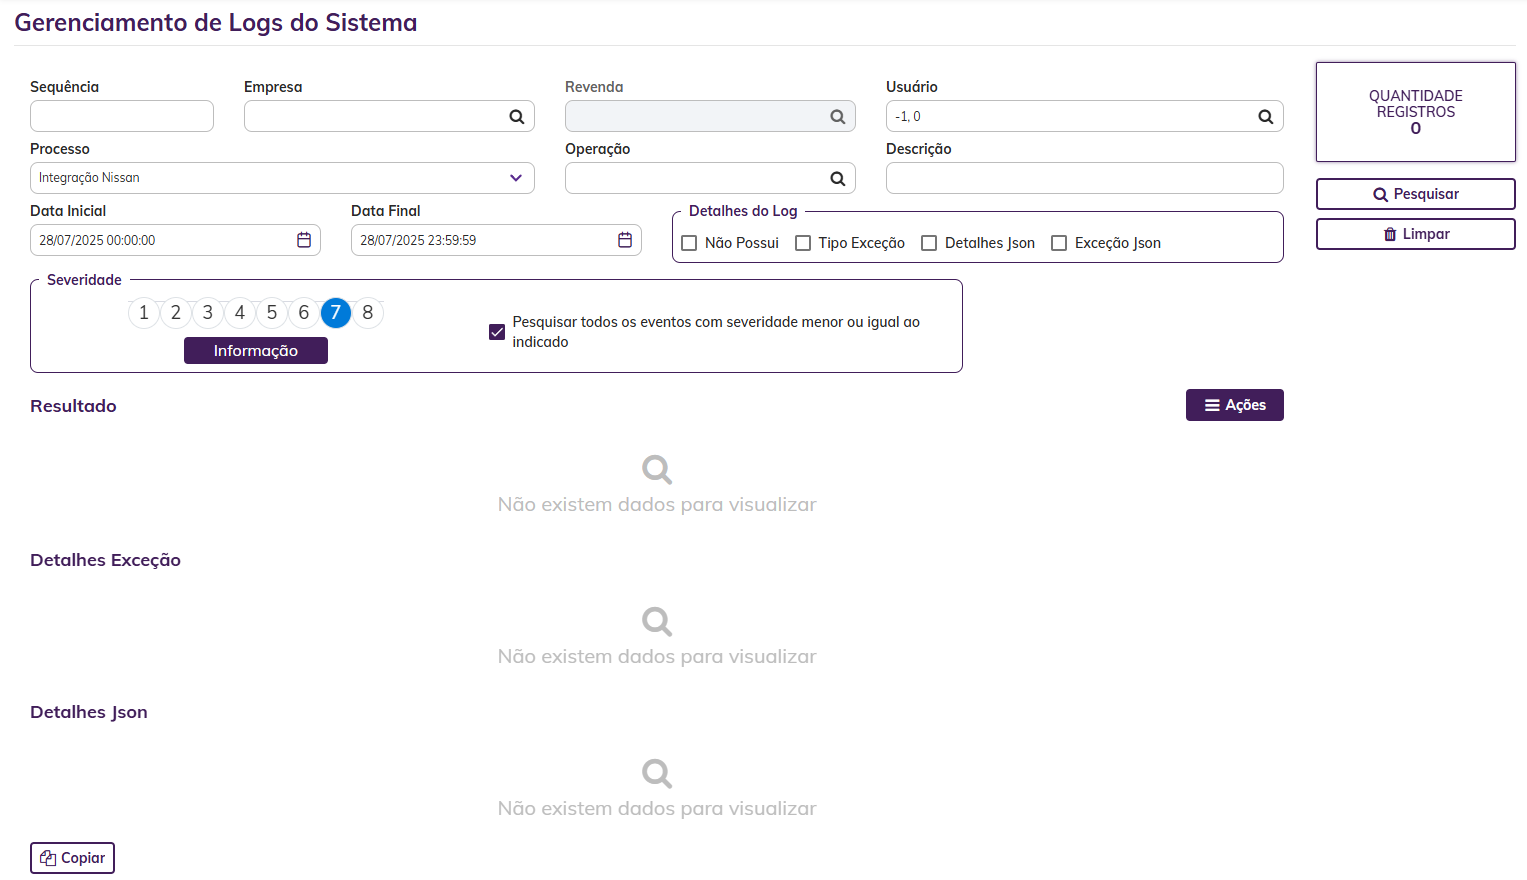Click the Copiar button at the bottom

[72, 858]
